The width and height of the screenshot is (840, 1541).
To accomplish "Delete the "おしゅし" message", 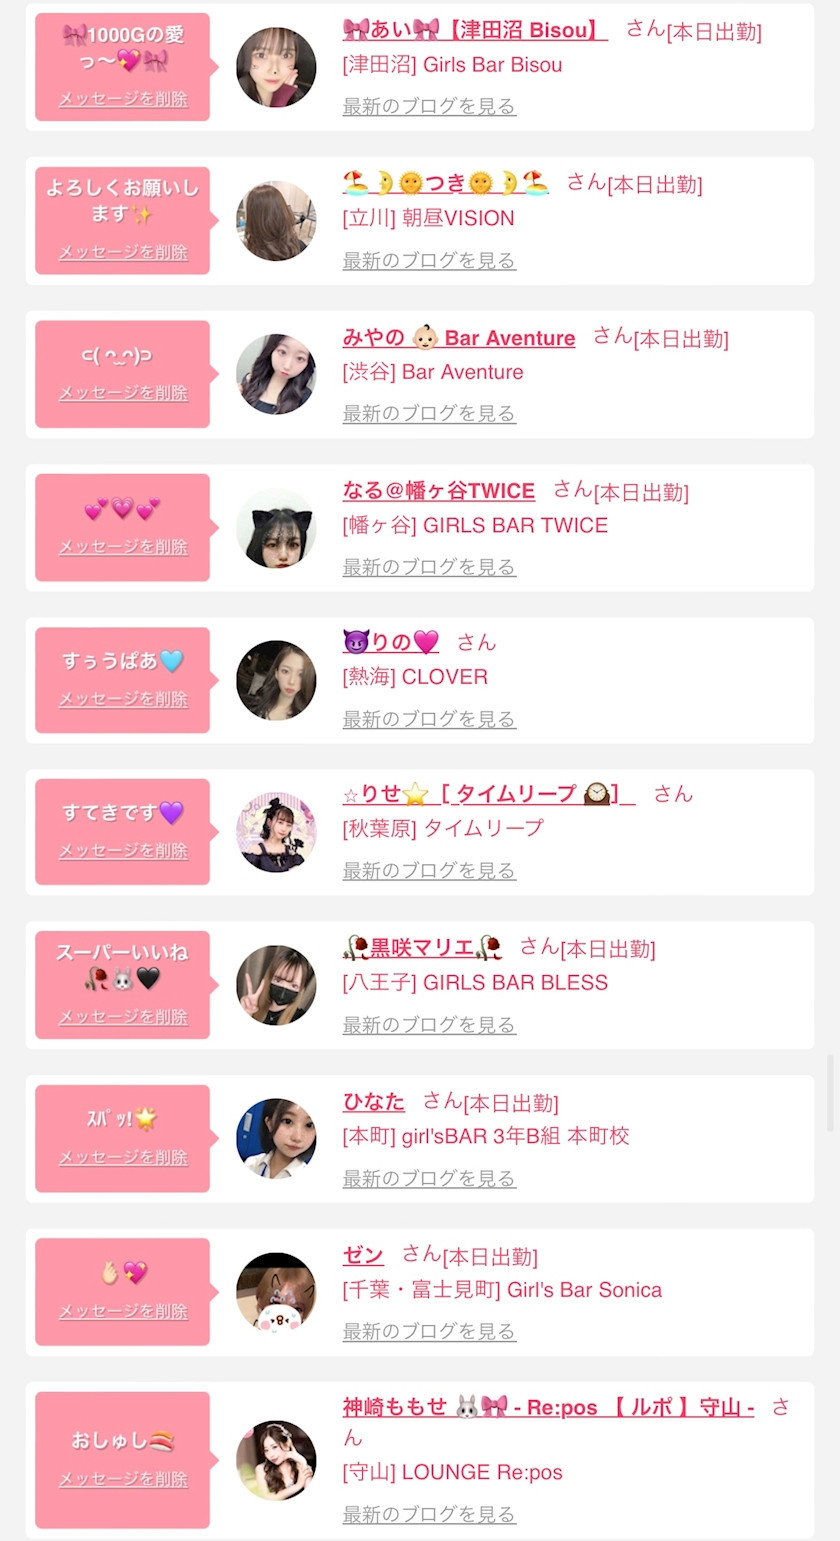I will 123,1479.
